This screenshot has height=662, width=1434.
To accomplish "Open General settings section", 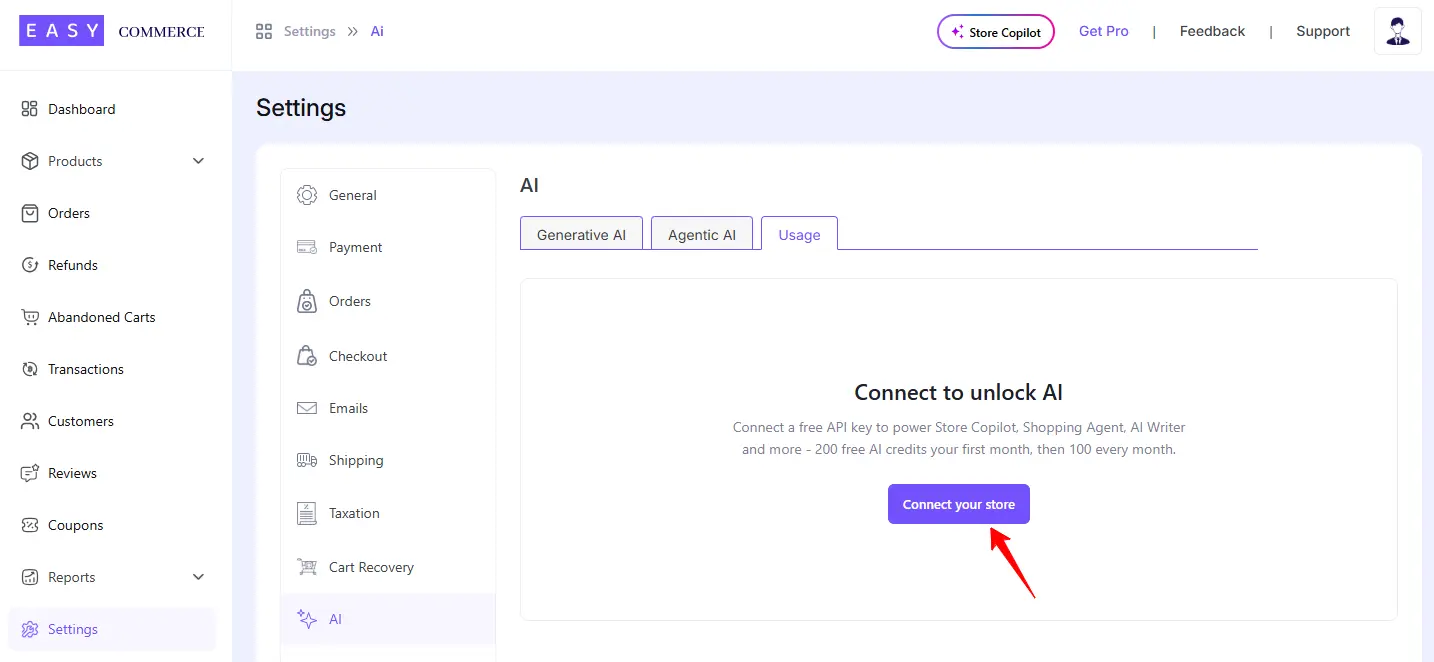I will pyautogui.click(x=388, y=195).
